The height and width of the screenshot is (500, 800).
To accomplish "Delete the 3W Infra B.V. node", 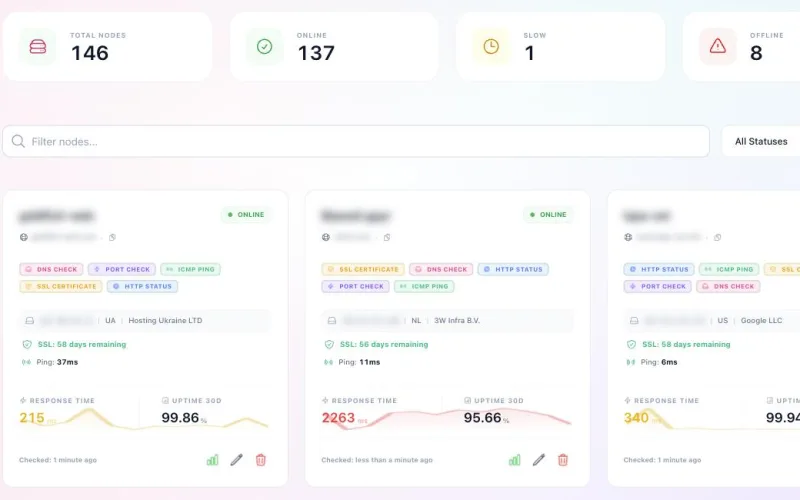I will coord(563,460).
